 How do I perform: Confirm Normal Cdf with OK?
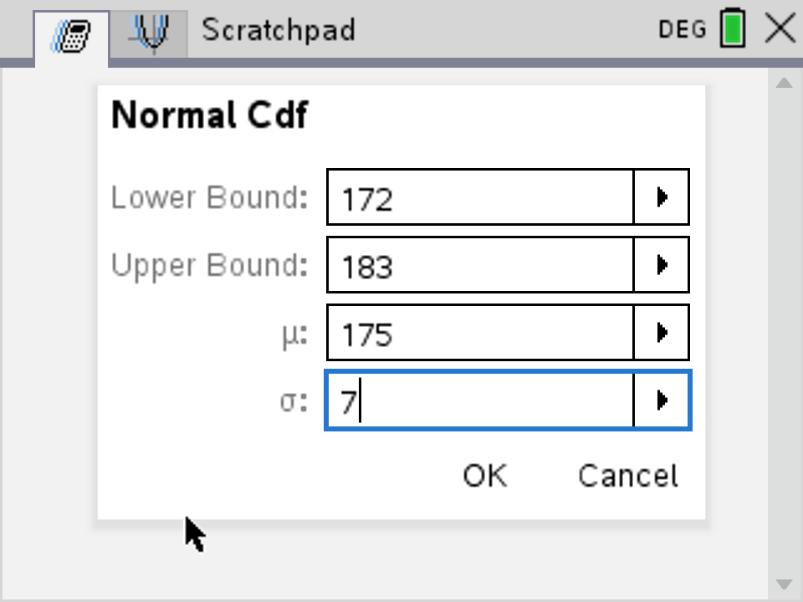[485, 476]
